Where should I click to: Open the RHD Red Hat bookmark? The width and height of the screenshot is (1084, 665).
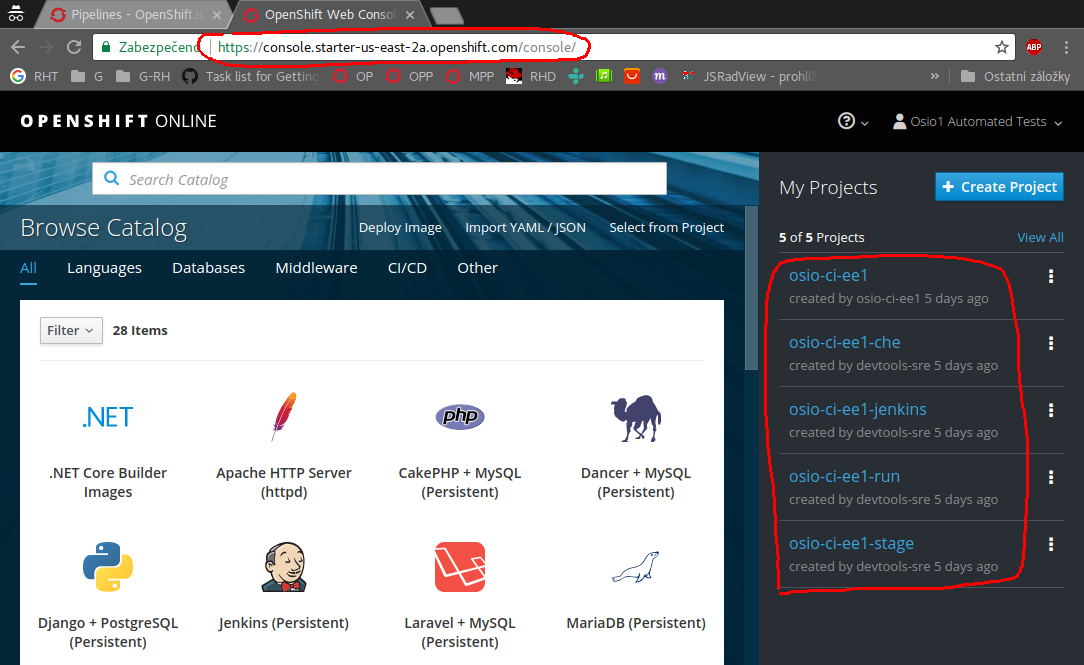tap(531, 76)
